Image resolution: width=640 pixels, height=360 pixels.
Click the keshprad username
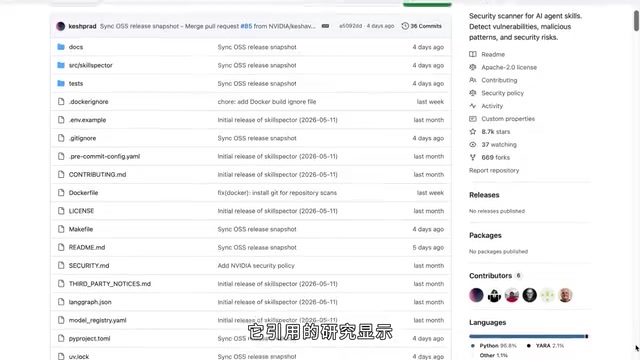pos(82,26)
